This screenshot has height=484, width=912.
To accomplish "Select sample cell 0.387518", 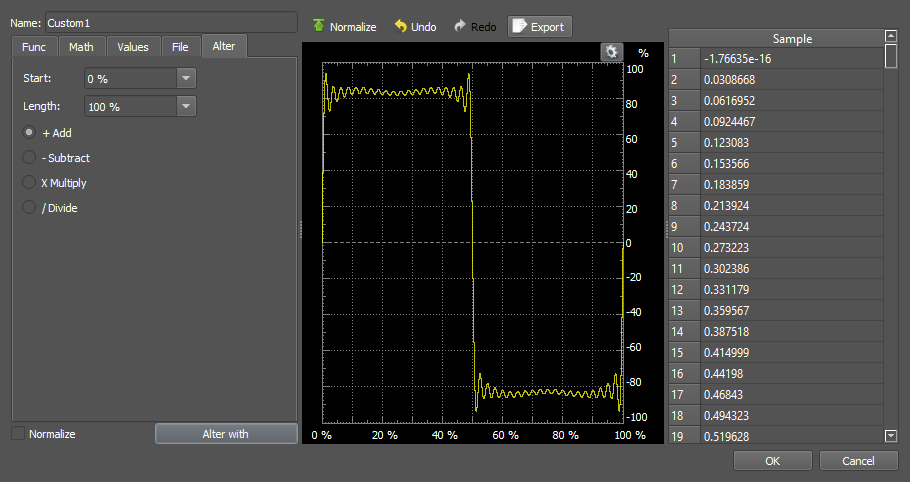I will point(792,332).
